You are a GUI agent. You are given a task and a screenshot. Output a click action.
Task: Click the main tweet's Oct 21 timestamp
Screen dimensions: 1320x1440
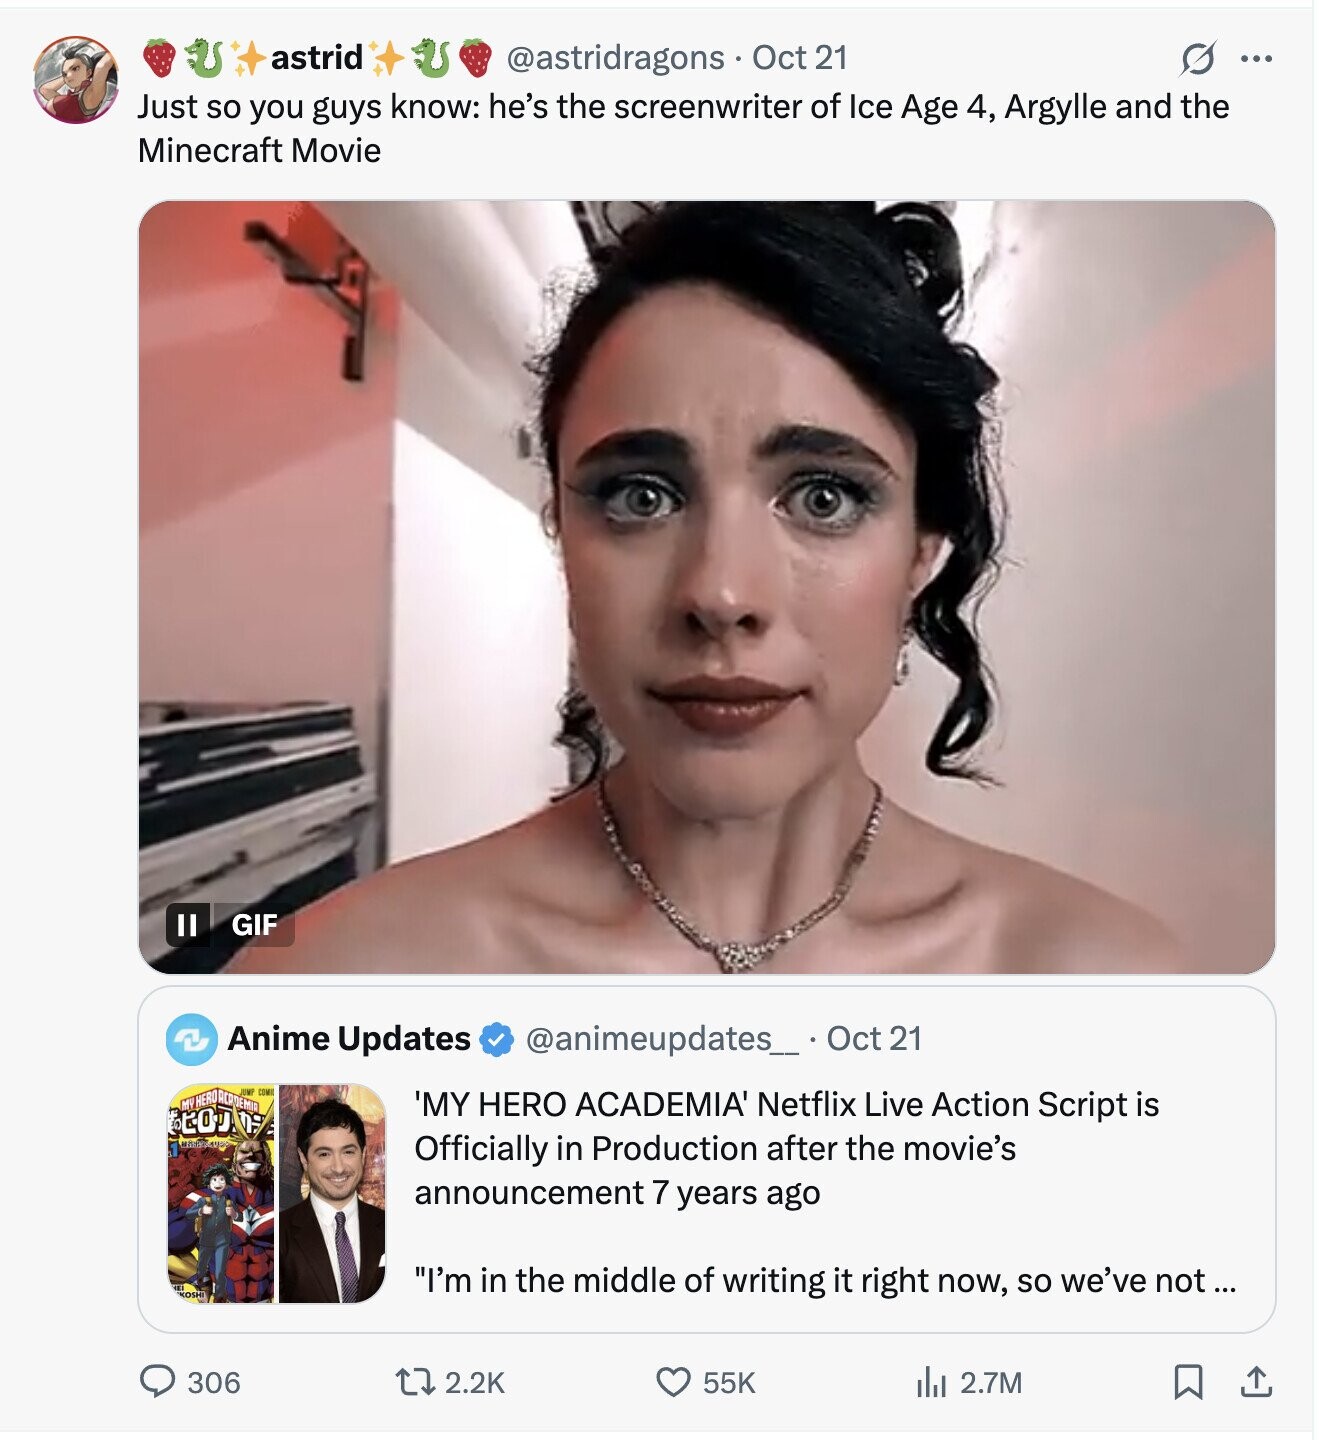pos(799,58)
